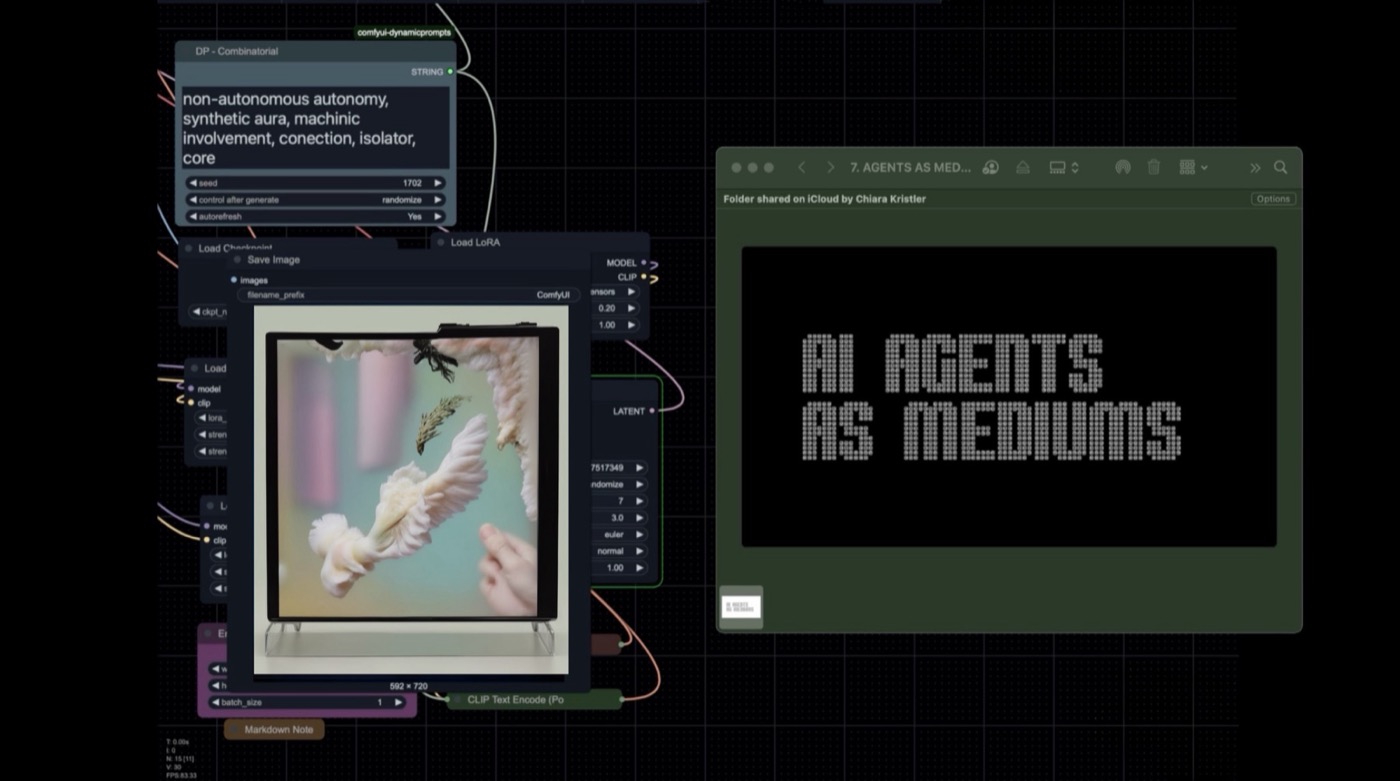Collapse the CLIP Text Encode node using its dot

(457, 700)
